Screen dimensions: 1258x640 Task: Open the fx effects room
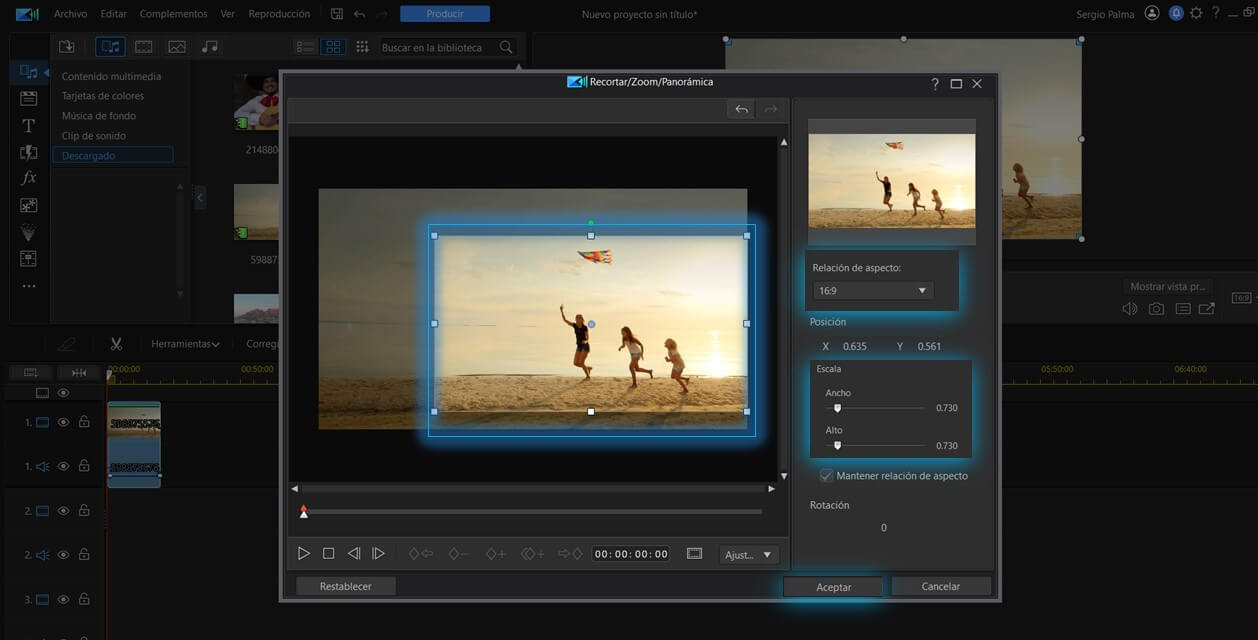tap(29, 178)
